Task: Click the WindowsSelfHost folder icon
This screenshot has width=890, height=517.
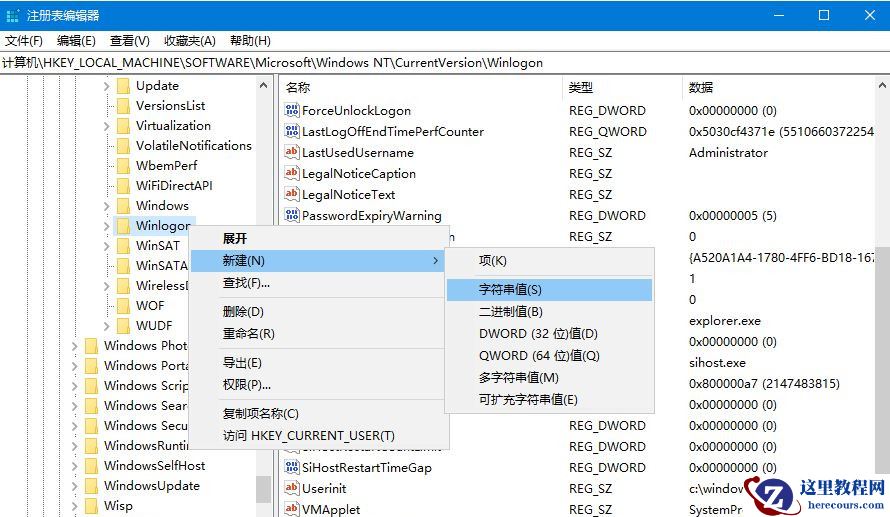Action: (91, 466)
